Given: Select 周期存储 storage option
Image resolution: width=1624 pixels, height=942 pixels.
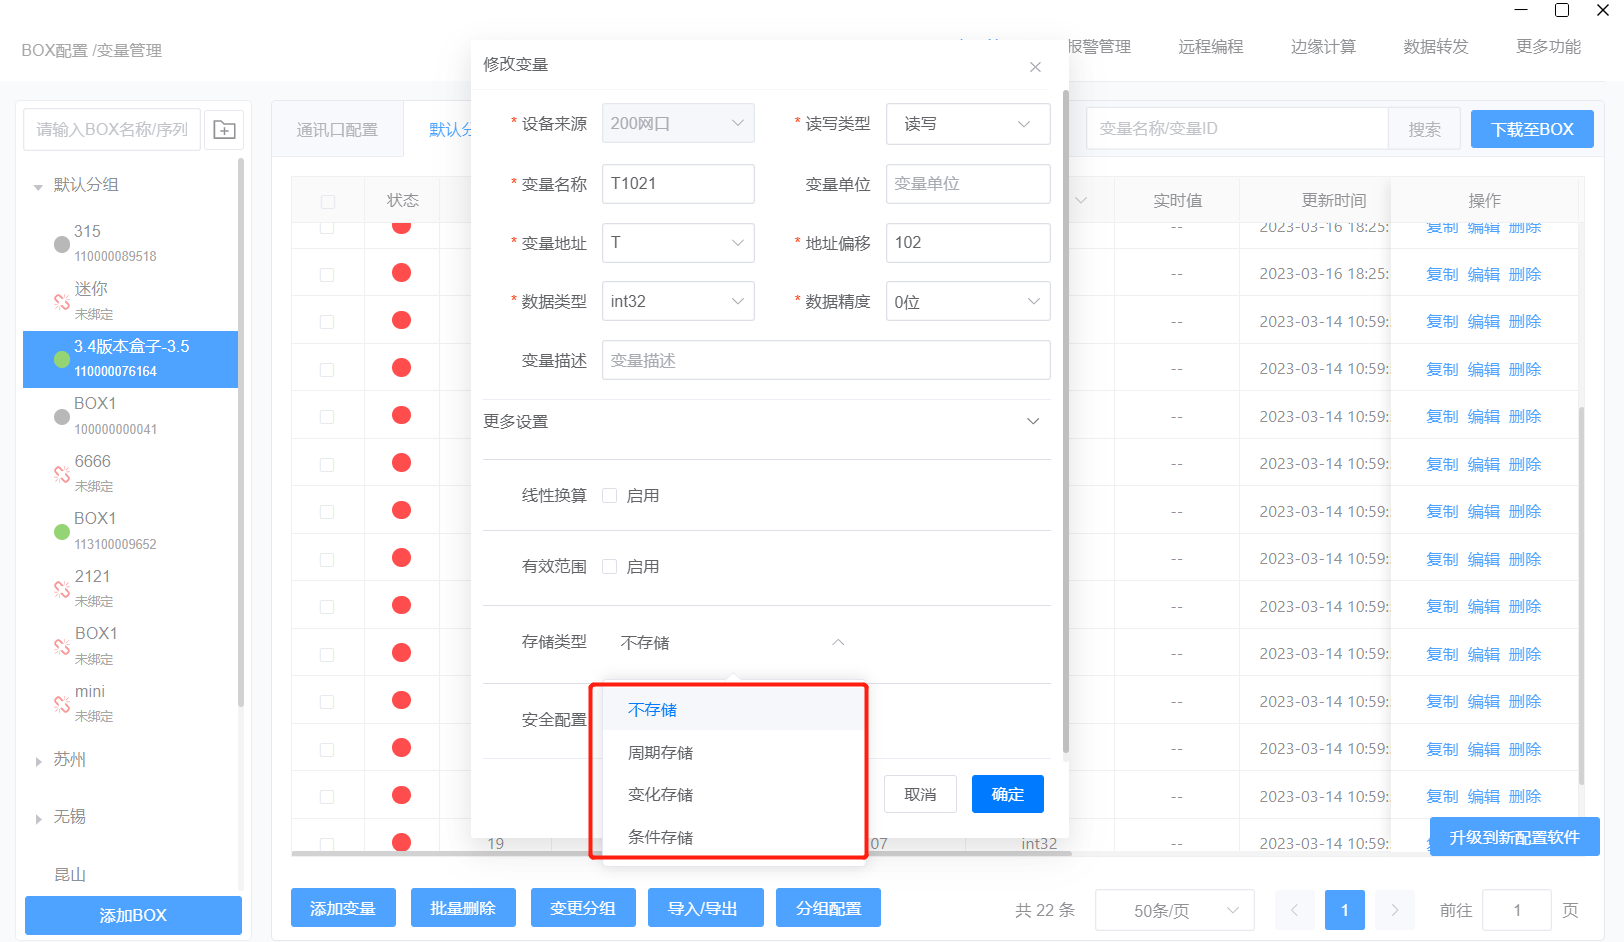Looking at the screenshot, I should [733, 753].
